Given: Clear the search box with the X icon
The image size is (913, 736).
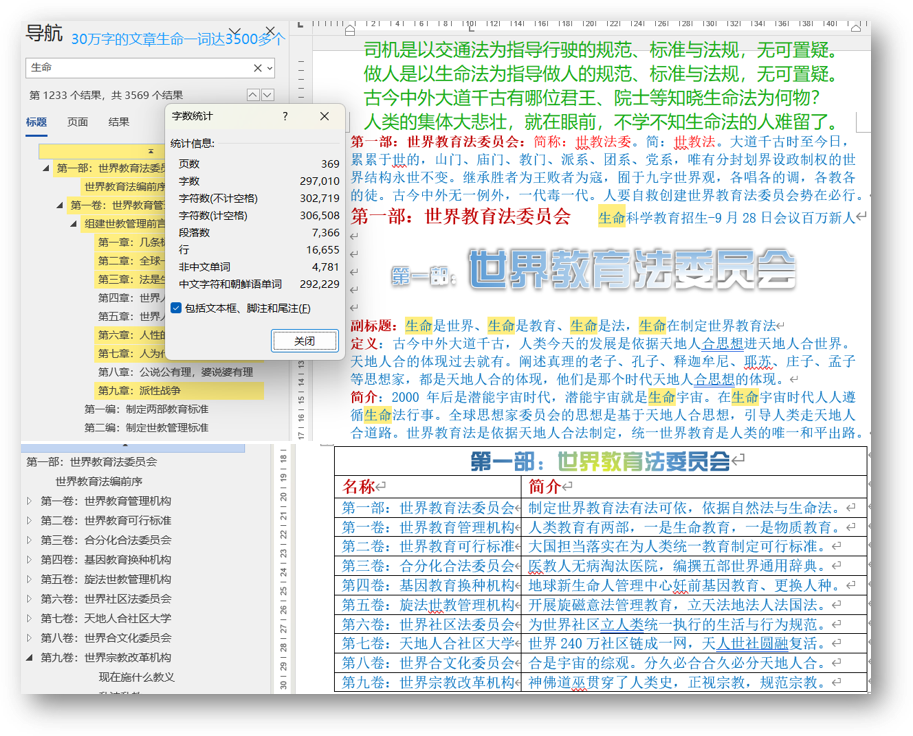Looking at the screenshot, I should pos(258,68).
